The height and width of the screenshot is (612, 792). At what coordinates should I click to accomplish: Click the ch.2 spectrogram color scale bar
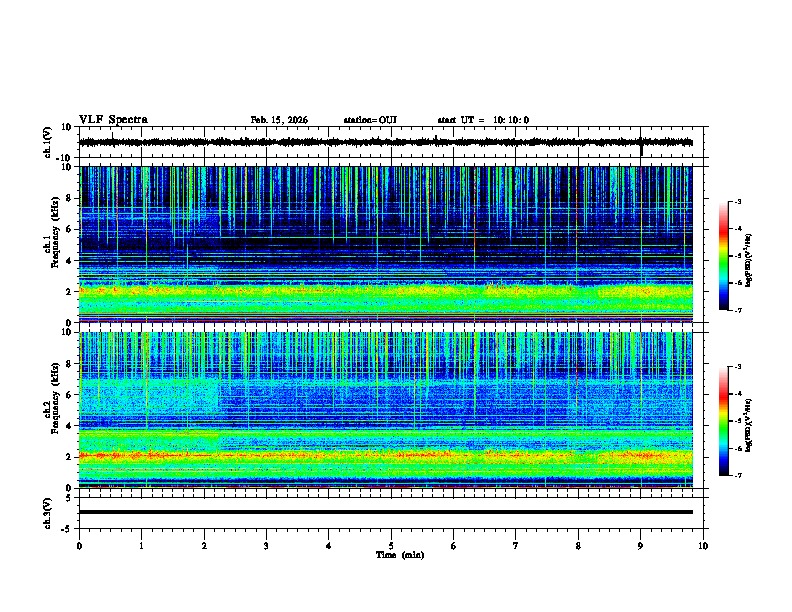click(724, 421)
